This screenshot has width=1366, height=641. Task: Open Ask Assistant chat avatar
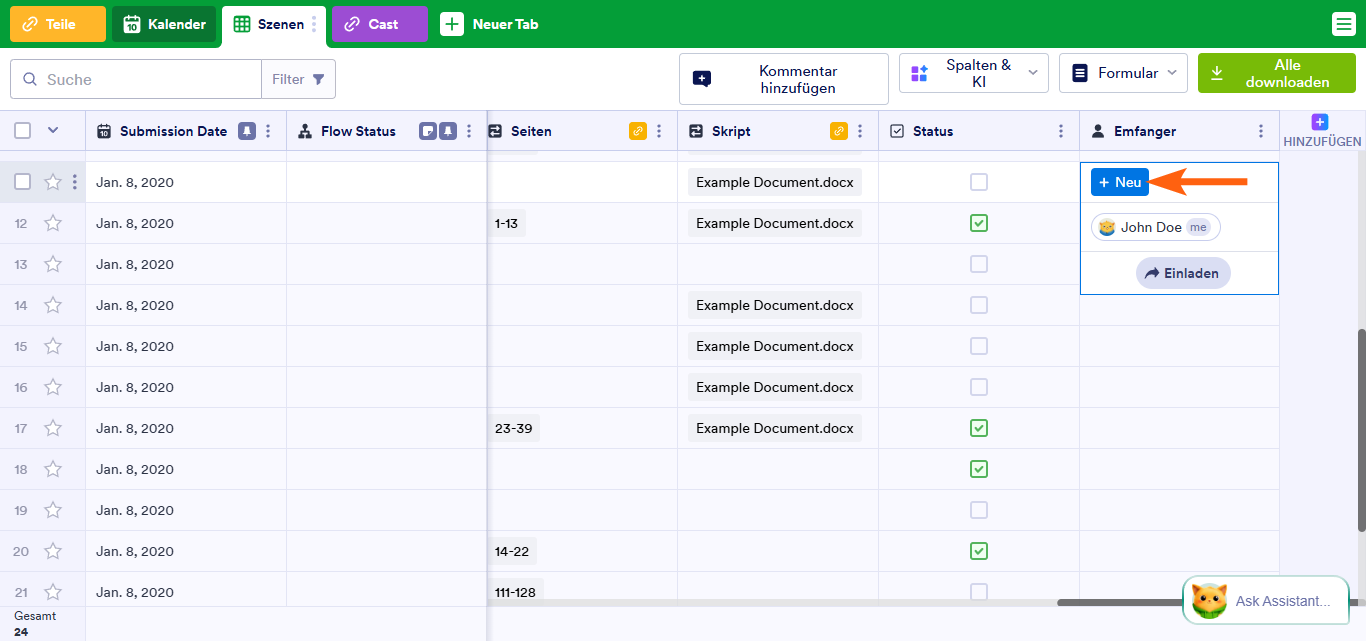(1209, 601)
